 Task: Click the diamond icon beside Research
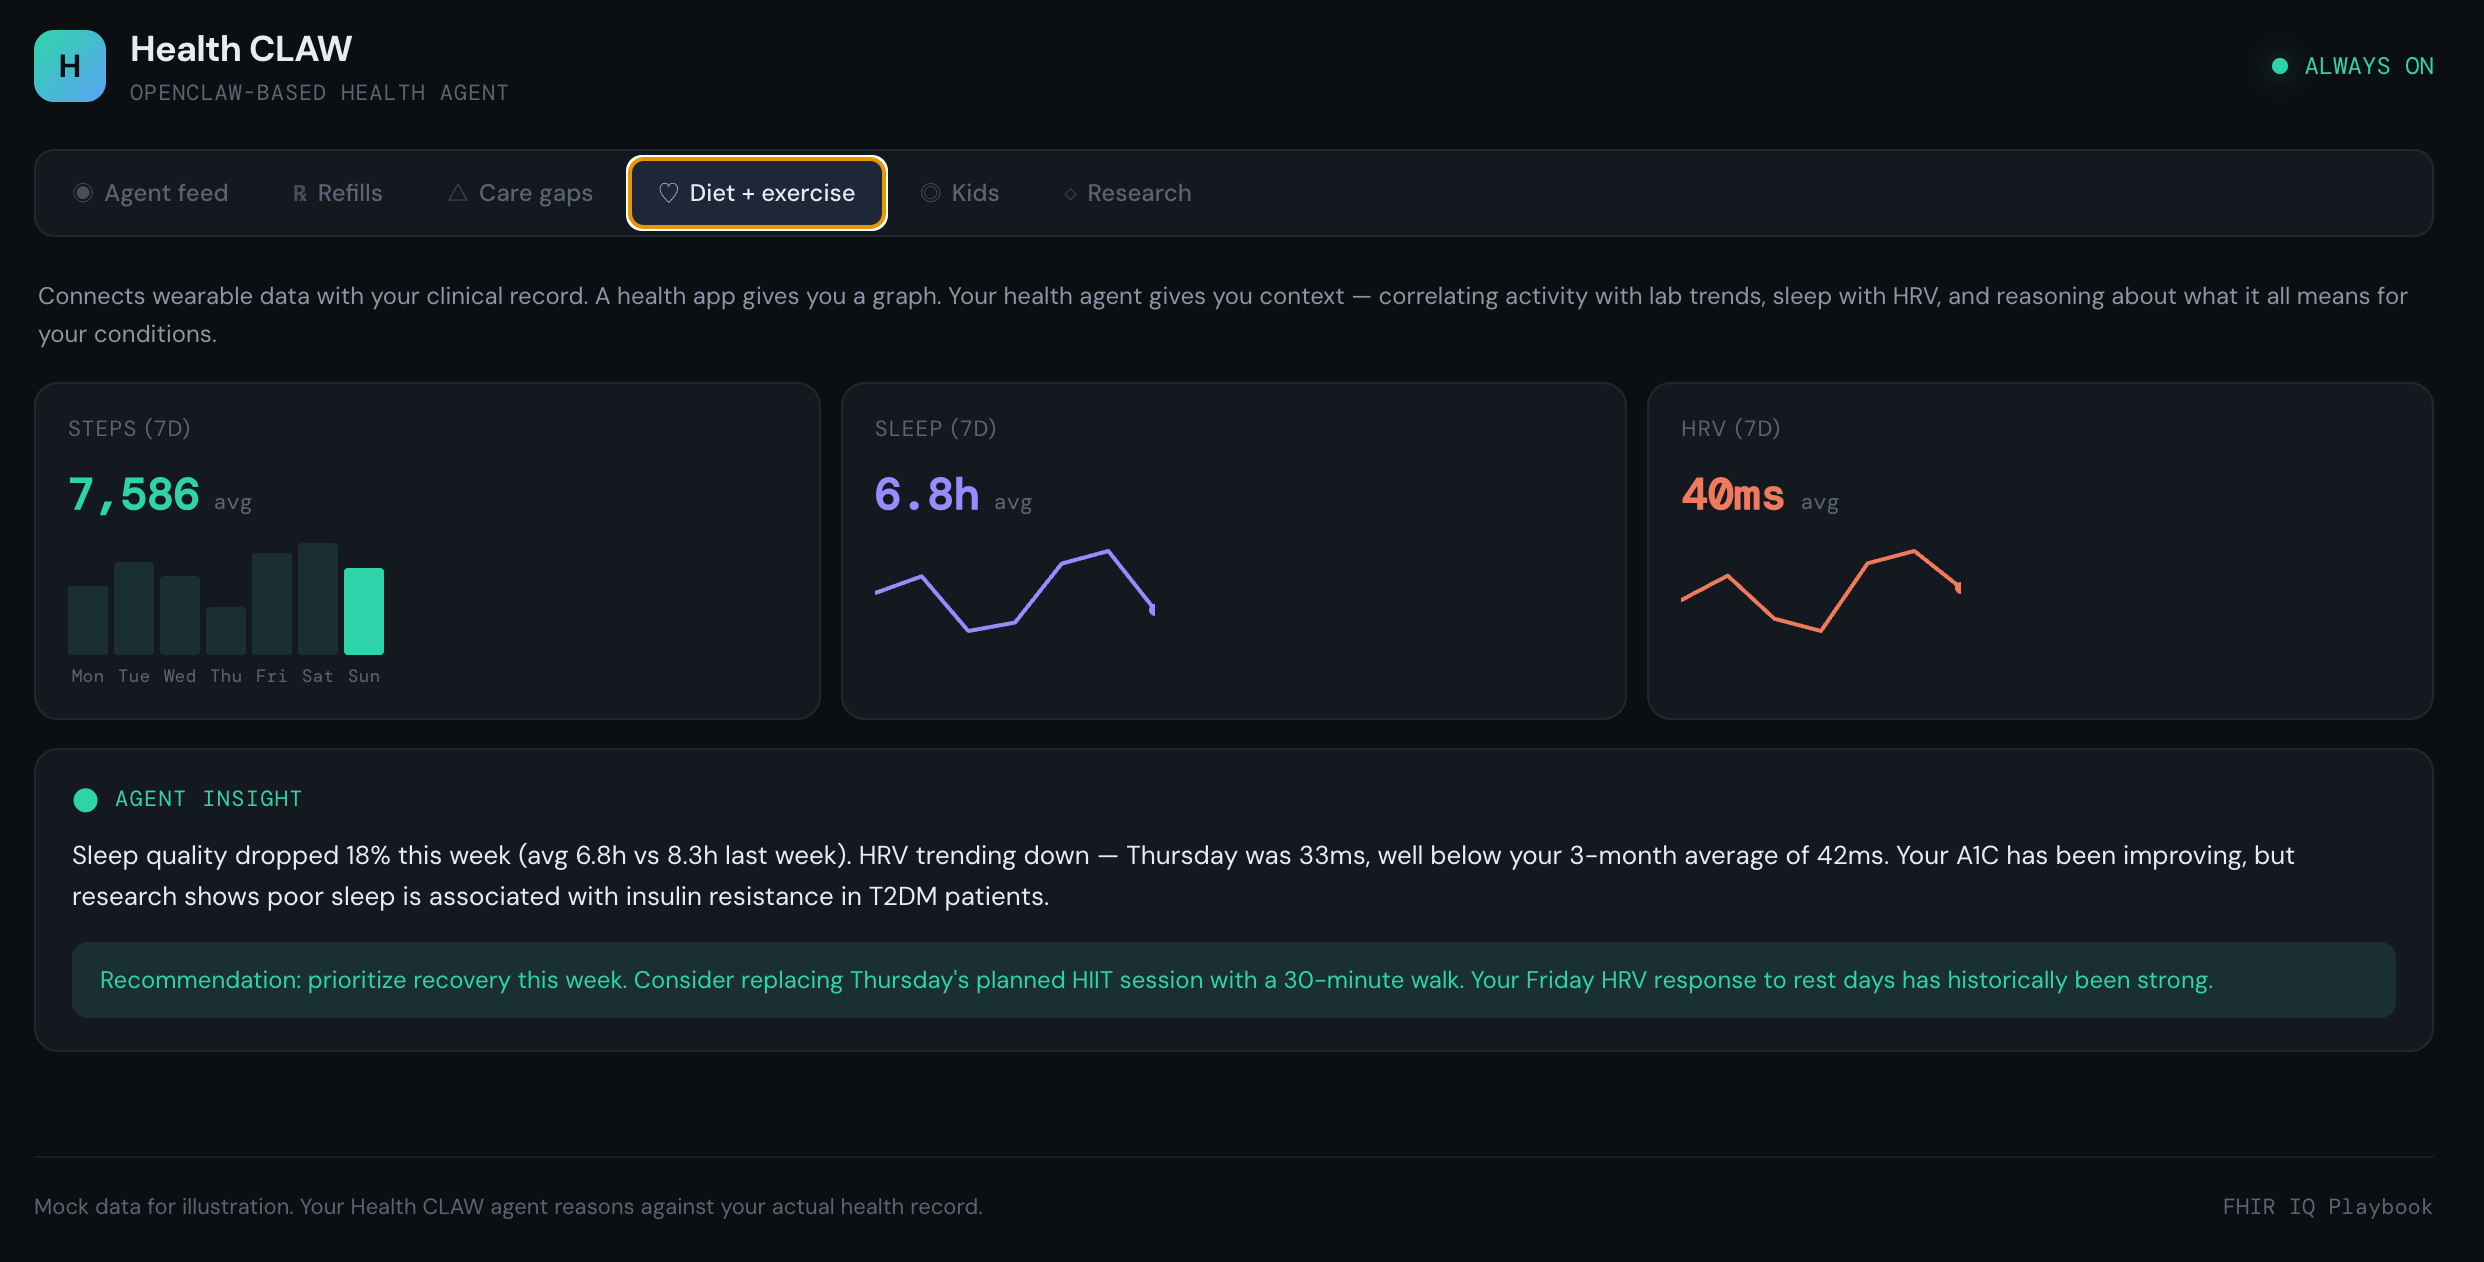click(x=1070, y=194)
